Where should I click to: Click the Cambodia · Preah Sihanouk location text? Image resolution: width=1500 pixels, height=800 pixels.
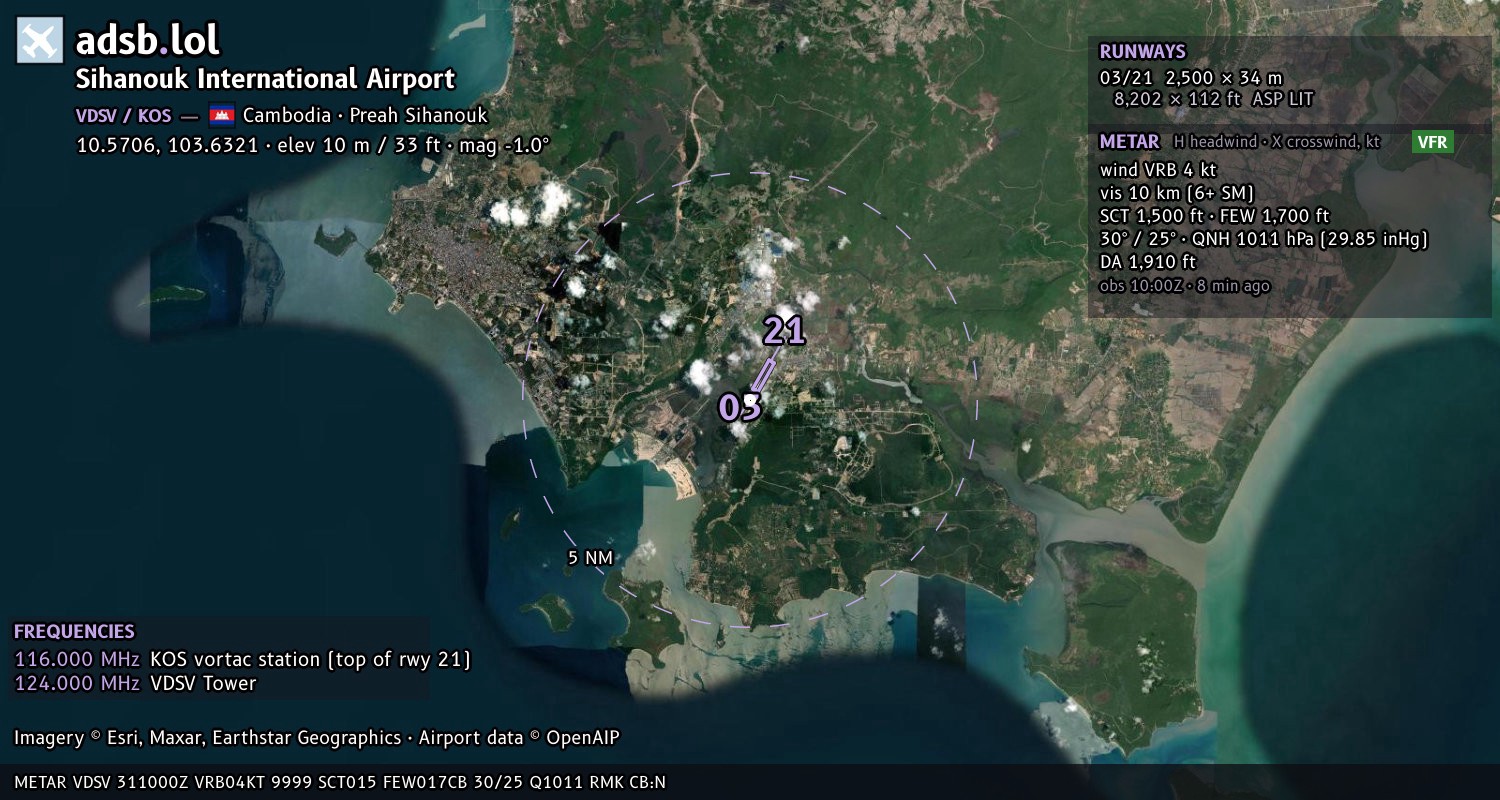[x=365, y=115]
